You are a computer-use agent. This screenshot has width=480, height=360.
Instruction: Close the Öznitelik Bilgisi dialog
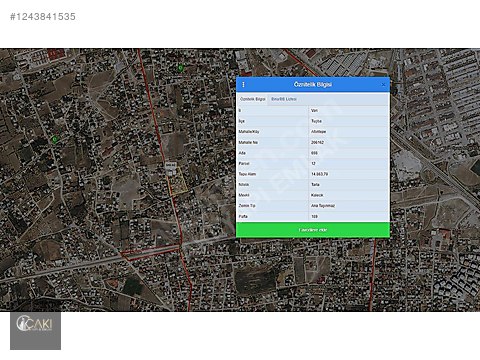(x=383, y=85)
